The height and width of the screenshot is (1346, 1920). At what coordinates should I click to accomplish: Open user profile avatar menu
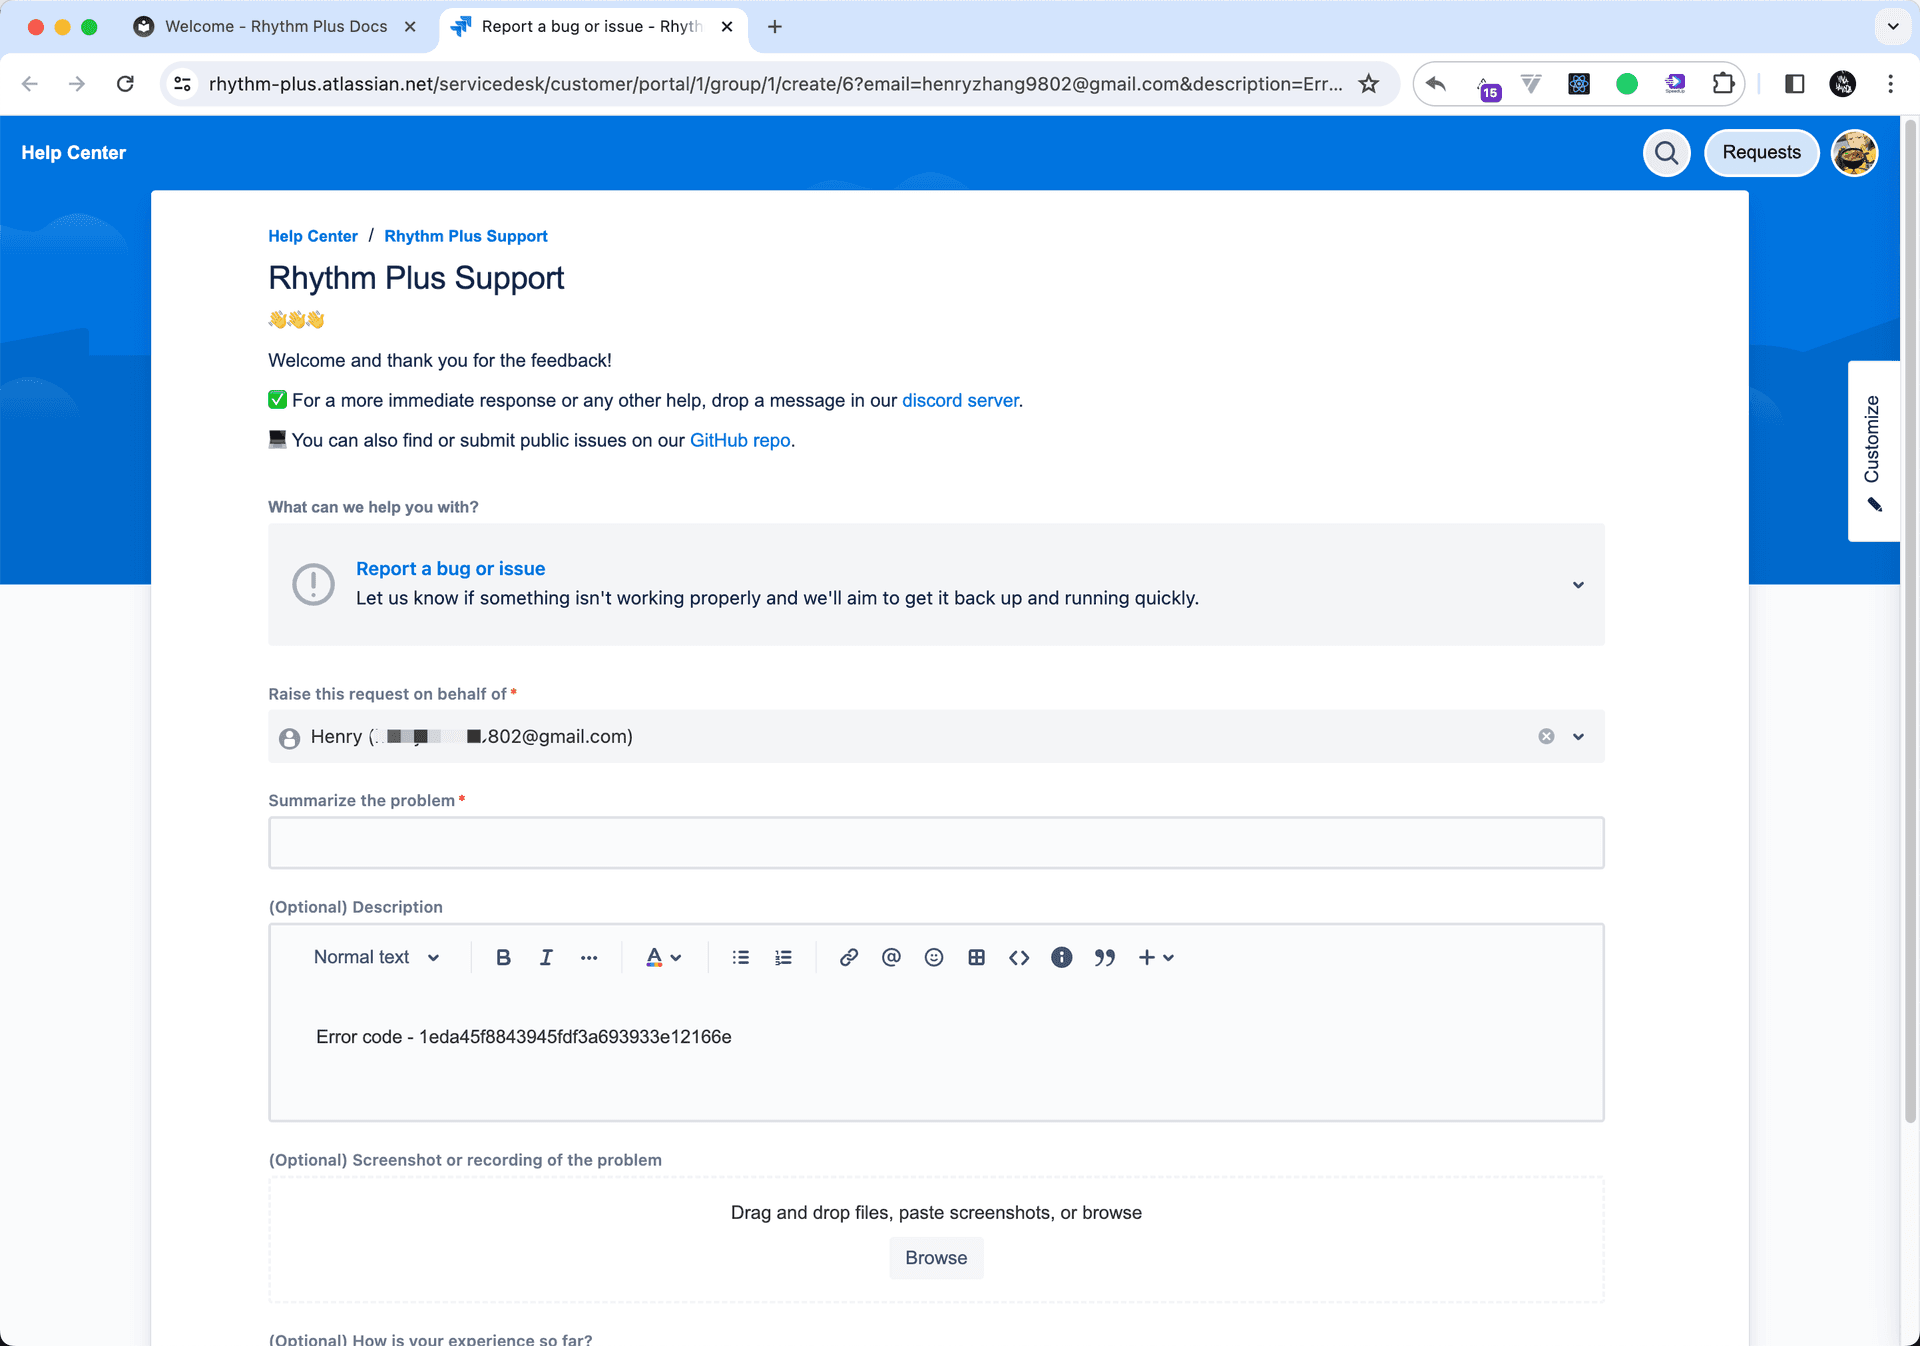point(1855,153)
